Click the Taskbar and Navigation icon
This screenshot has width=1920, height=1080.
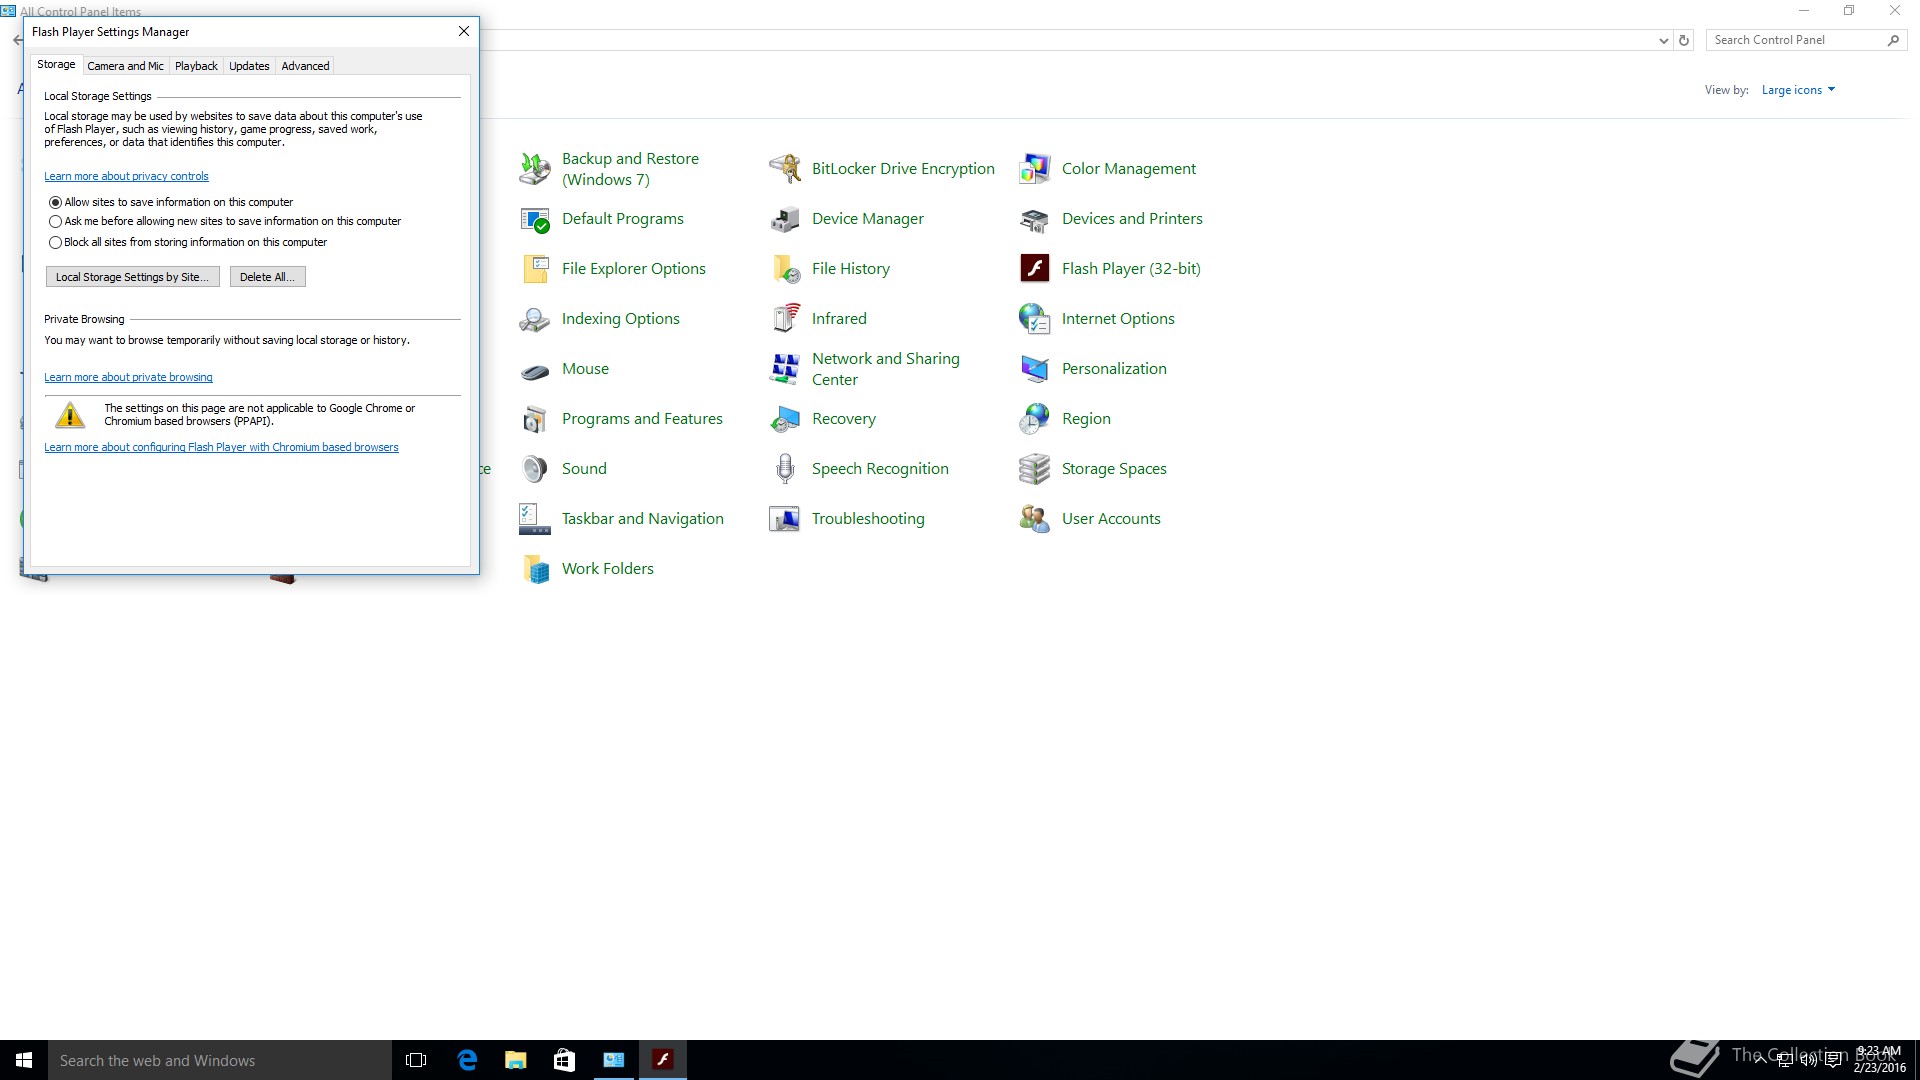[x=535, y=519]
